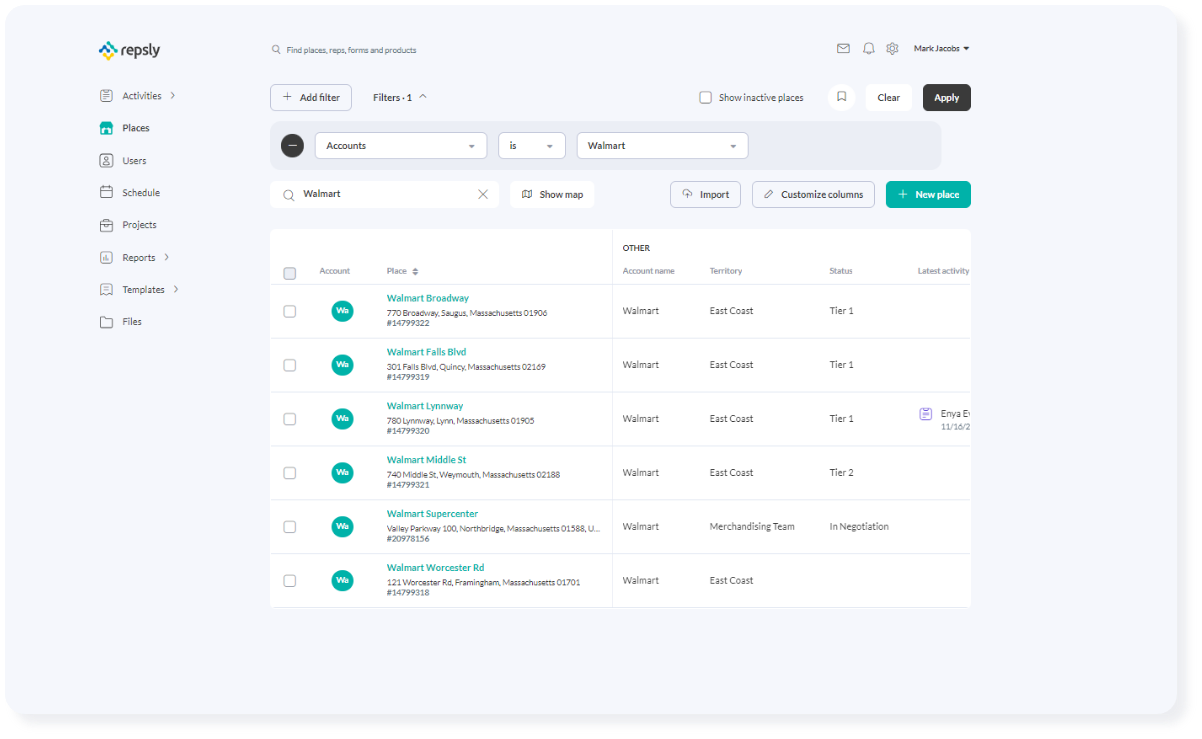This screenshot has height=739, width=1202.
Task: Click the Places store icon in sidebar
Action: coord(106,128)
